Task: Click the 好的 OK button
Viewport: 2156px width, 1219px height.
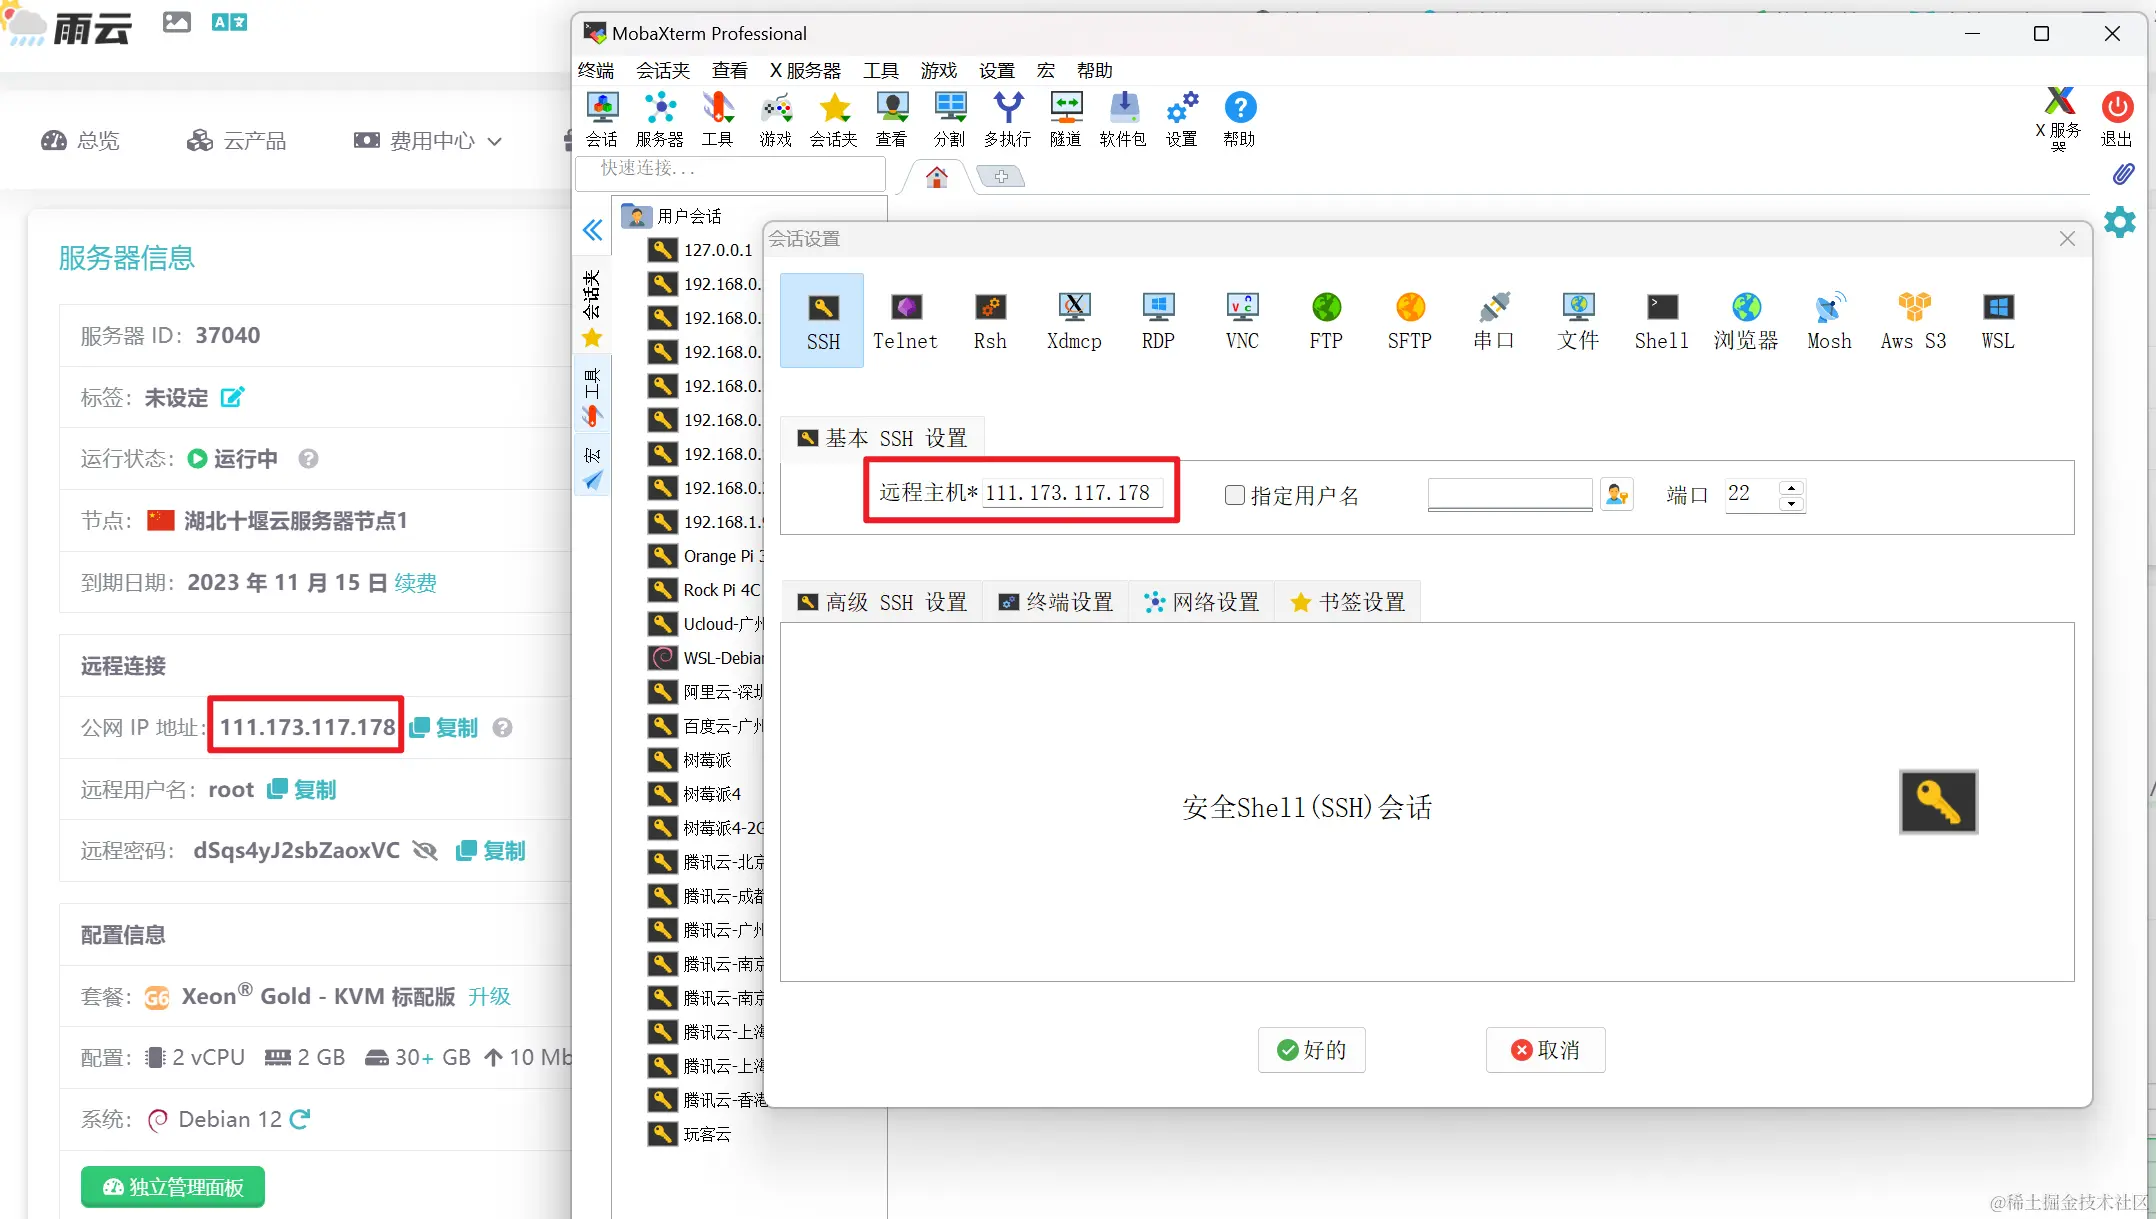Action: (x=1311, y=1050)
